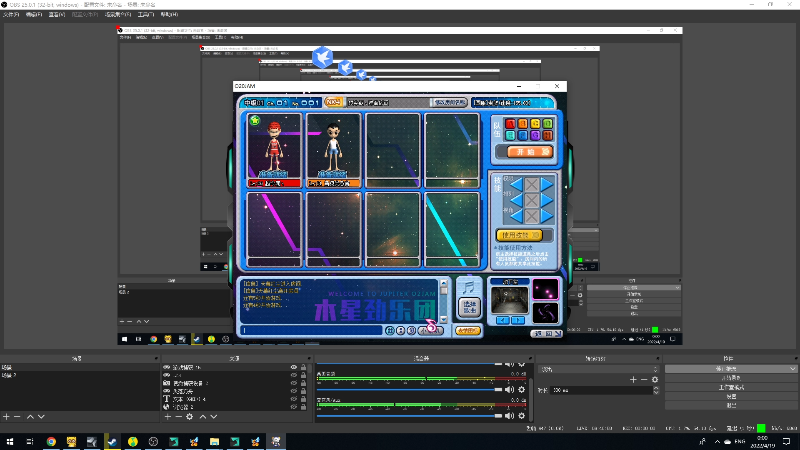Click orange Start button in O2Jam room
The height and width of the screenshot is (450, 800).
[x=530, y=152]
